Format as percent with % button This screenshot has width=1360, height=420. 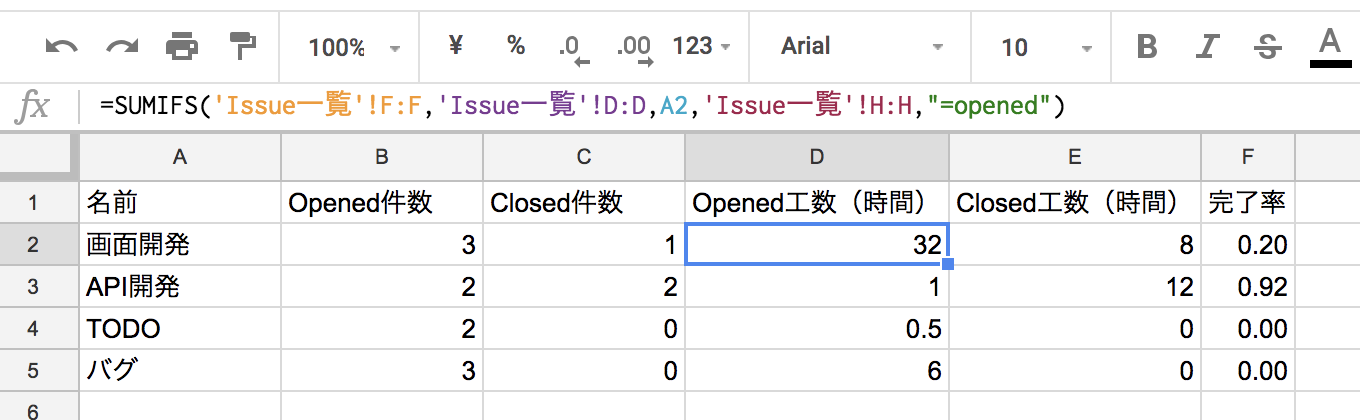[516, 46]
